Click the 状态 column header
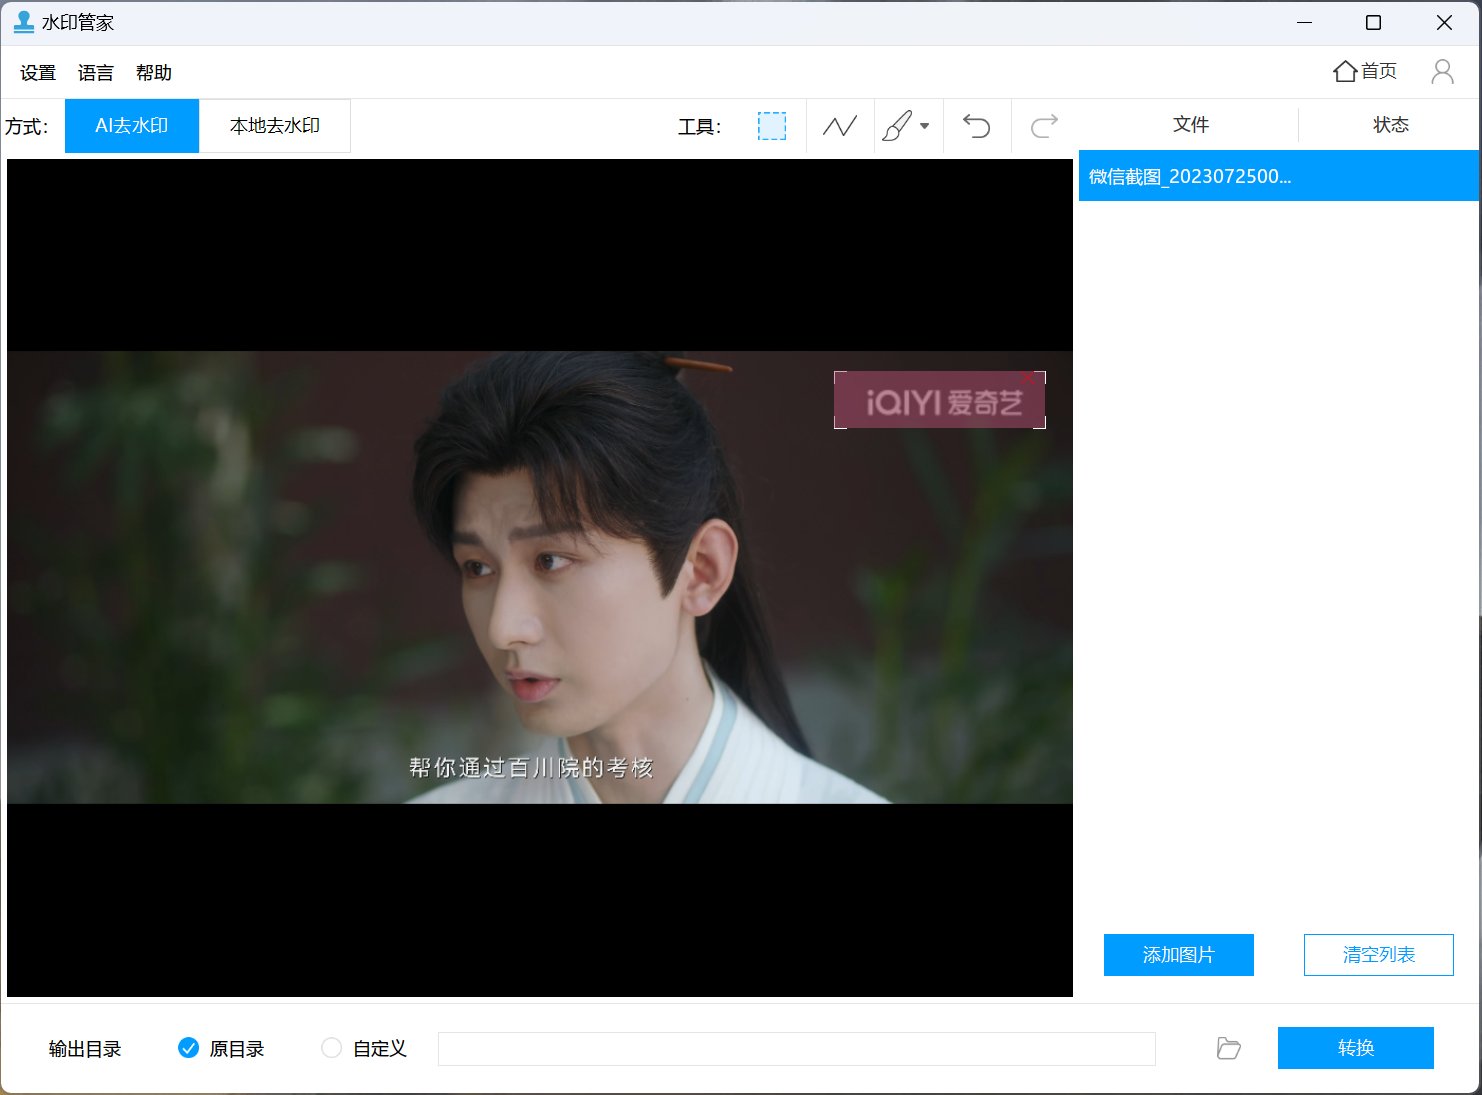This screenshot has height=1095, width=1482. (1390, 125)
